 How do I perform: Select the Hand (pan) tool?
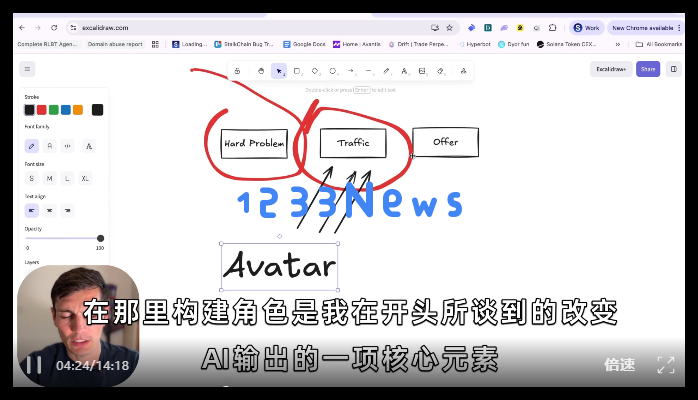[261, 71]
